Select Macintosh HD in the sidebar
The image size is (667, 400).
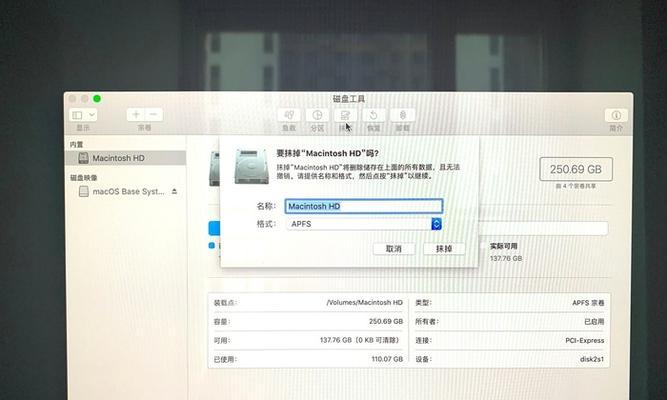tap(126, 158)
